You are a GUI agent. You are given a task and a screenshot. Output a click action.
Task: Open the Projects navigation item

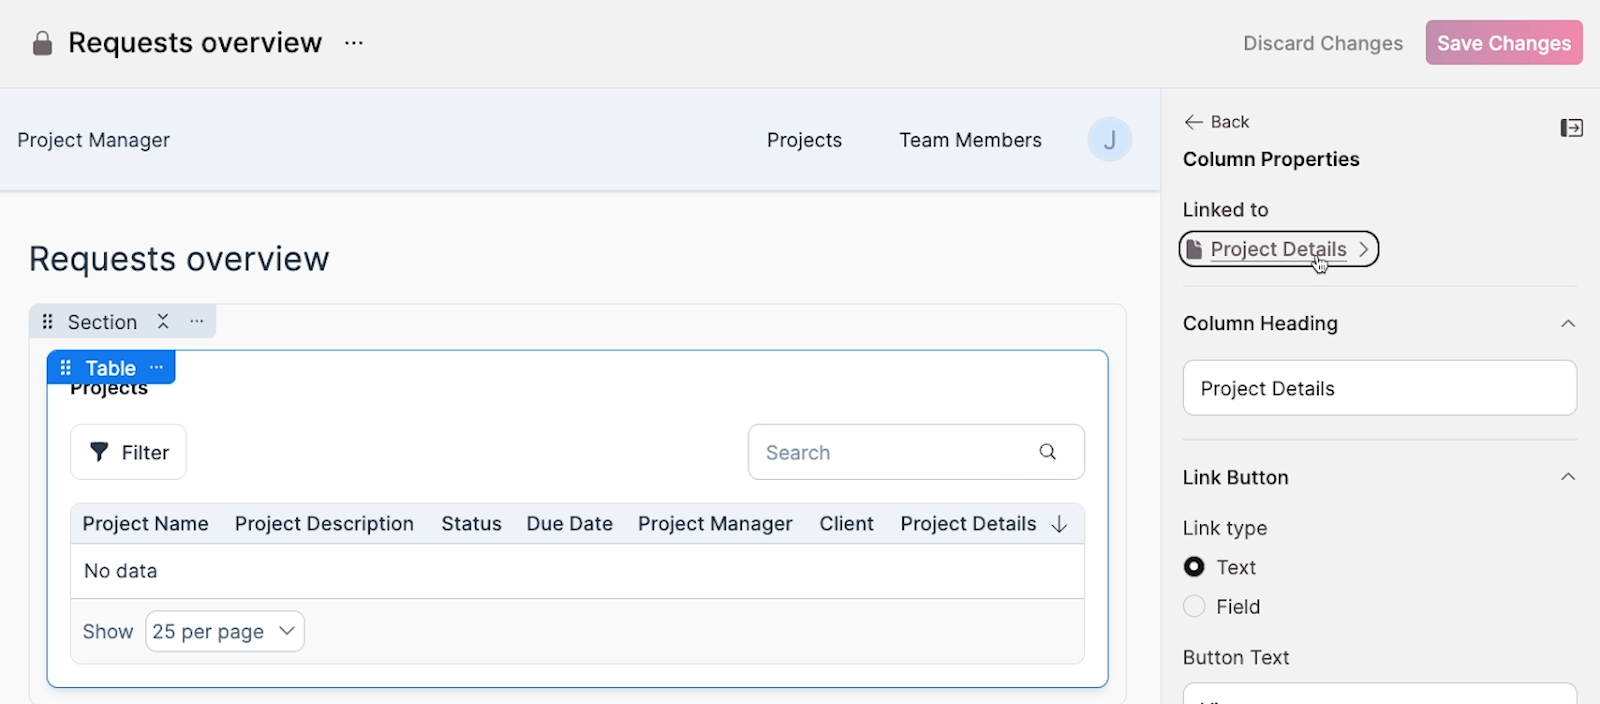804,140
